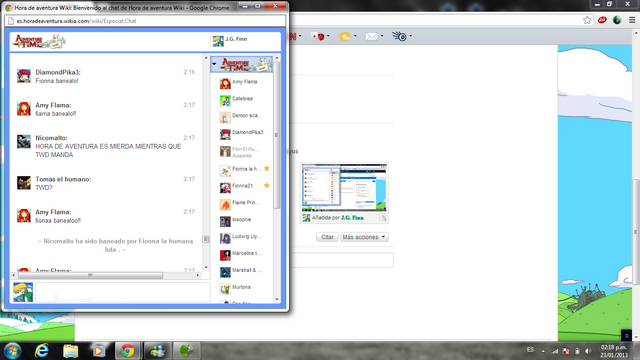Click the mail envelope icon in the toolbar

371,37
